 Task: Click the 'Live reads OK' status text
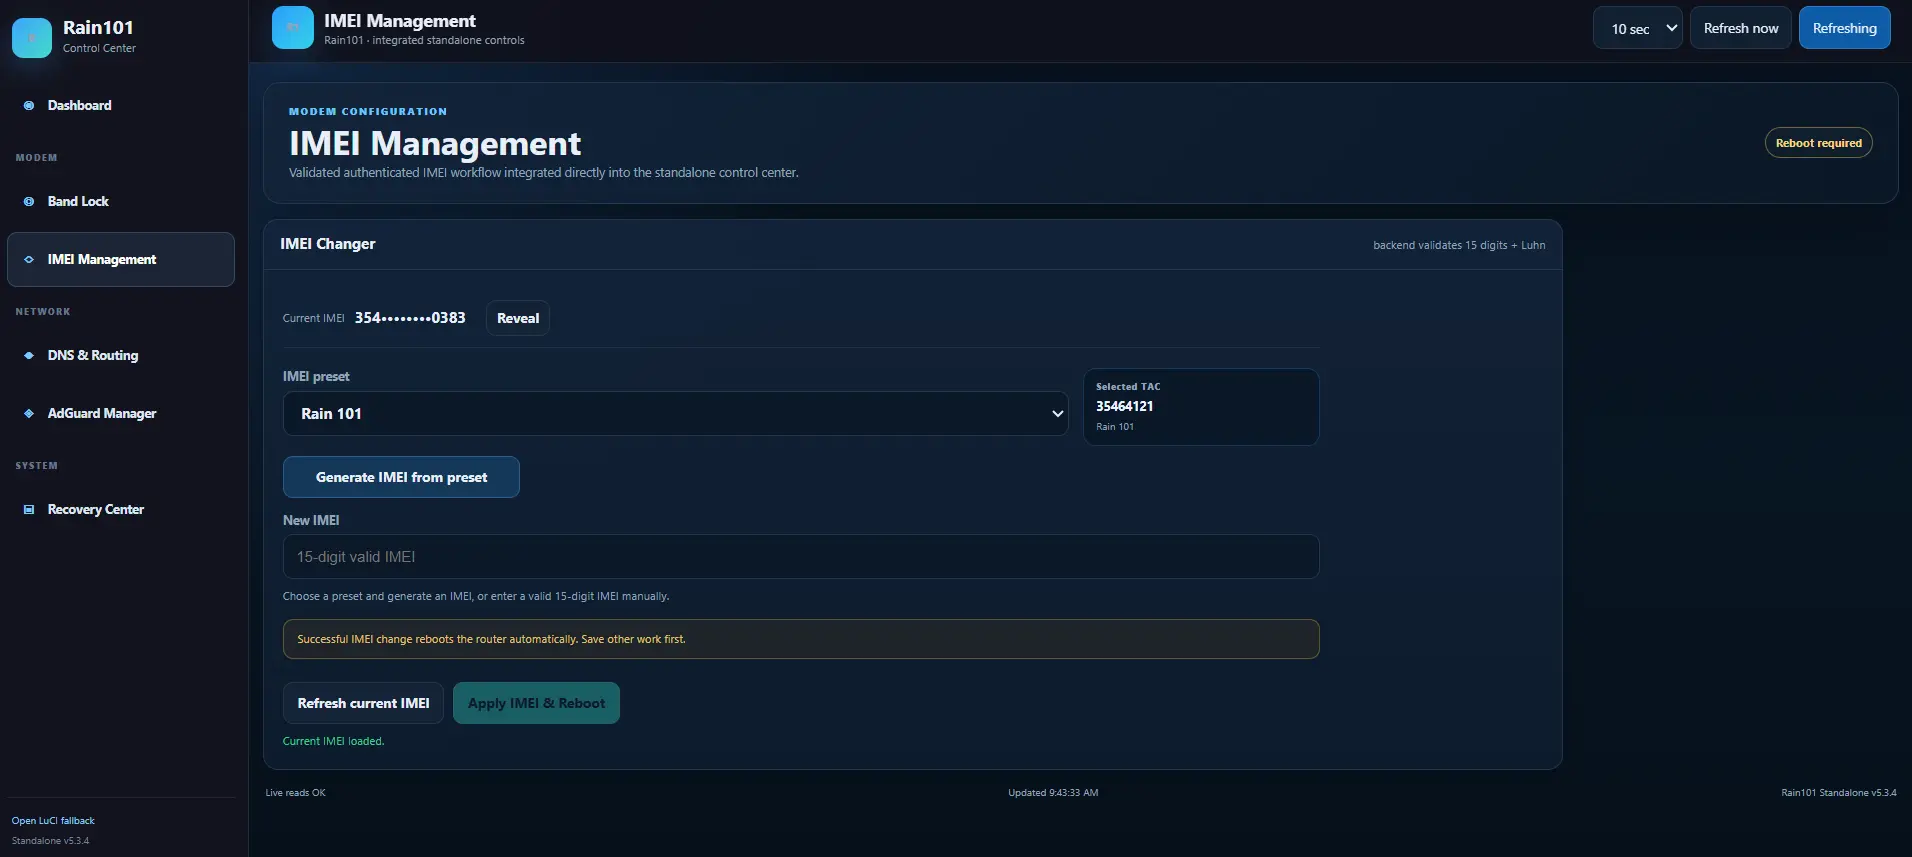pyautogui.click(x=295, y=793)
